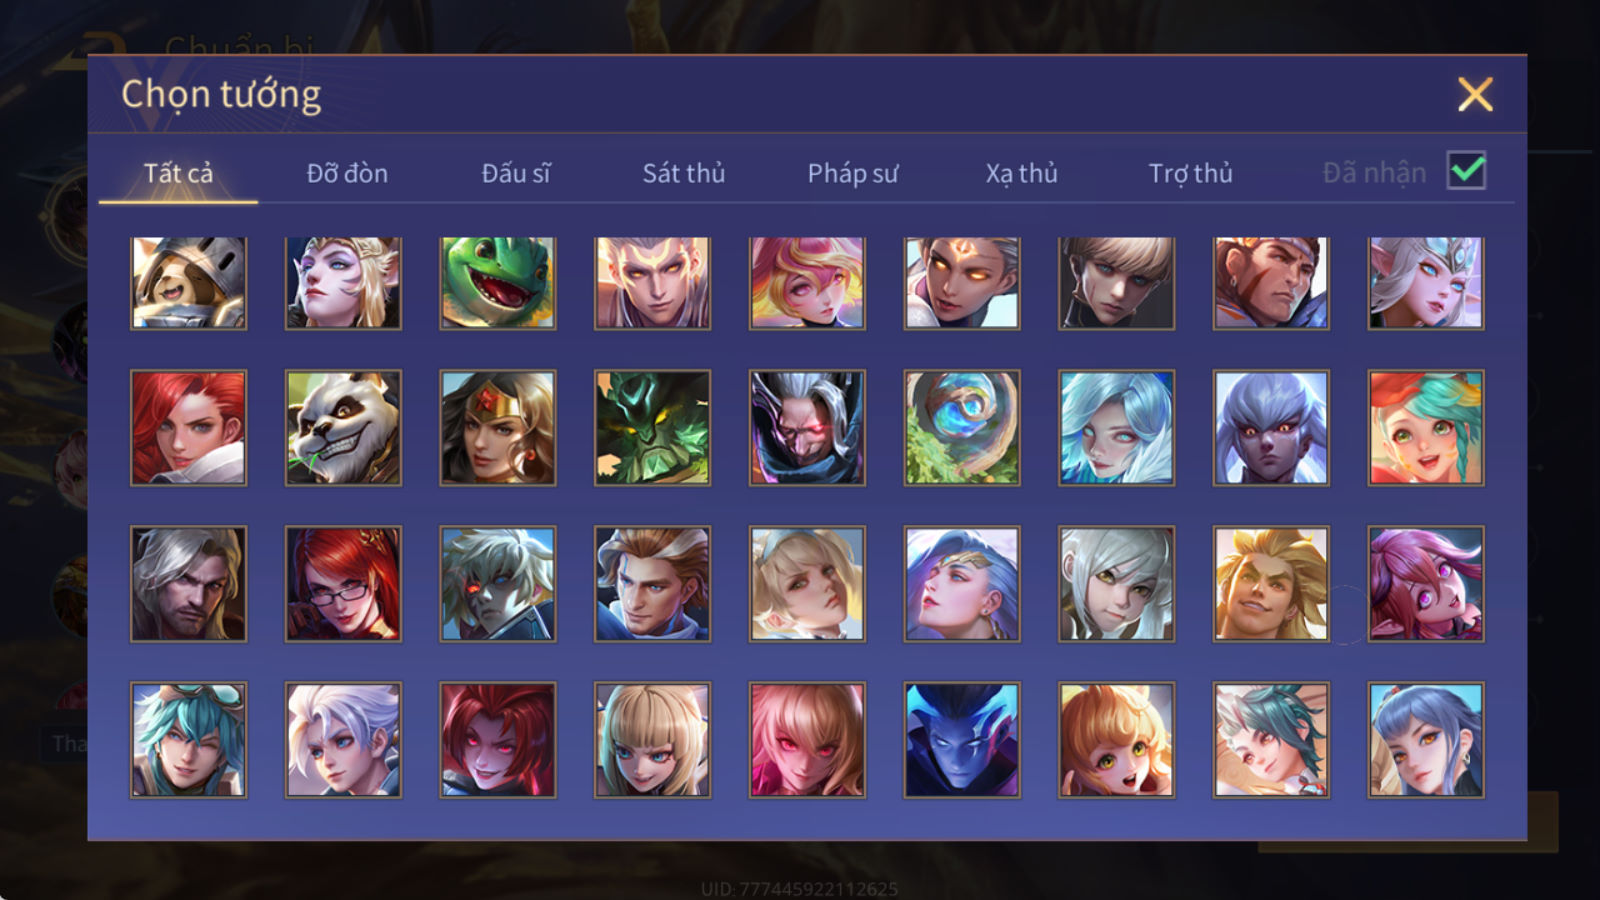The width and height of the screenshot is (1600, 900).
Task: Switch to the Pháp sư tab
Action: pos(852,173)
